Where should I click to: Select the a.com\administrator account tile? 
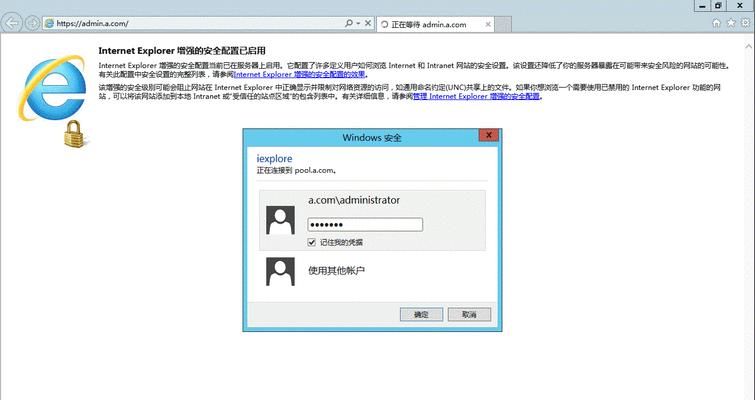tap(372, 220)
